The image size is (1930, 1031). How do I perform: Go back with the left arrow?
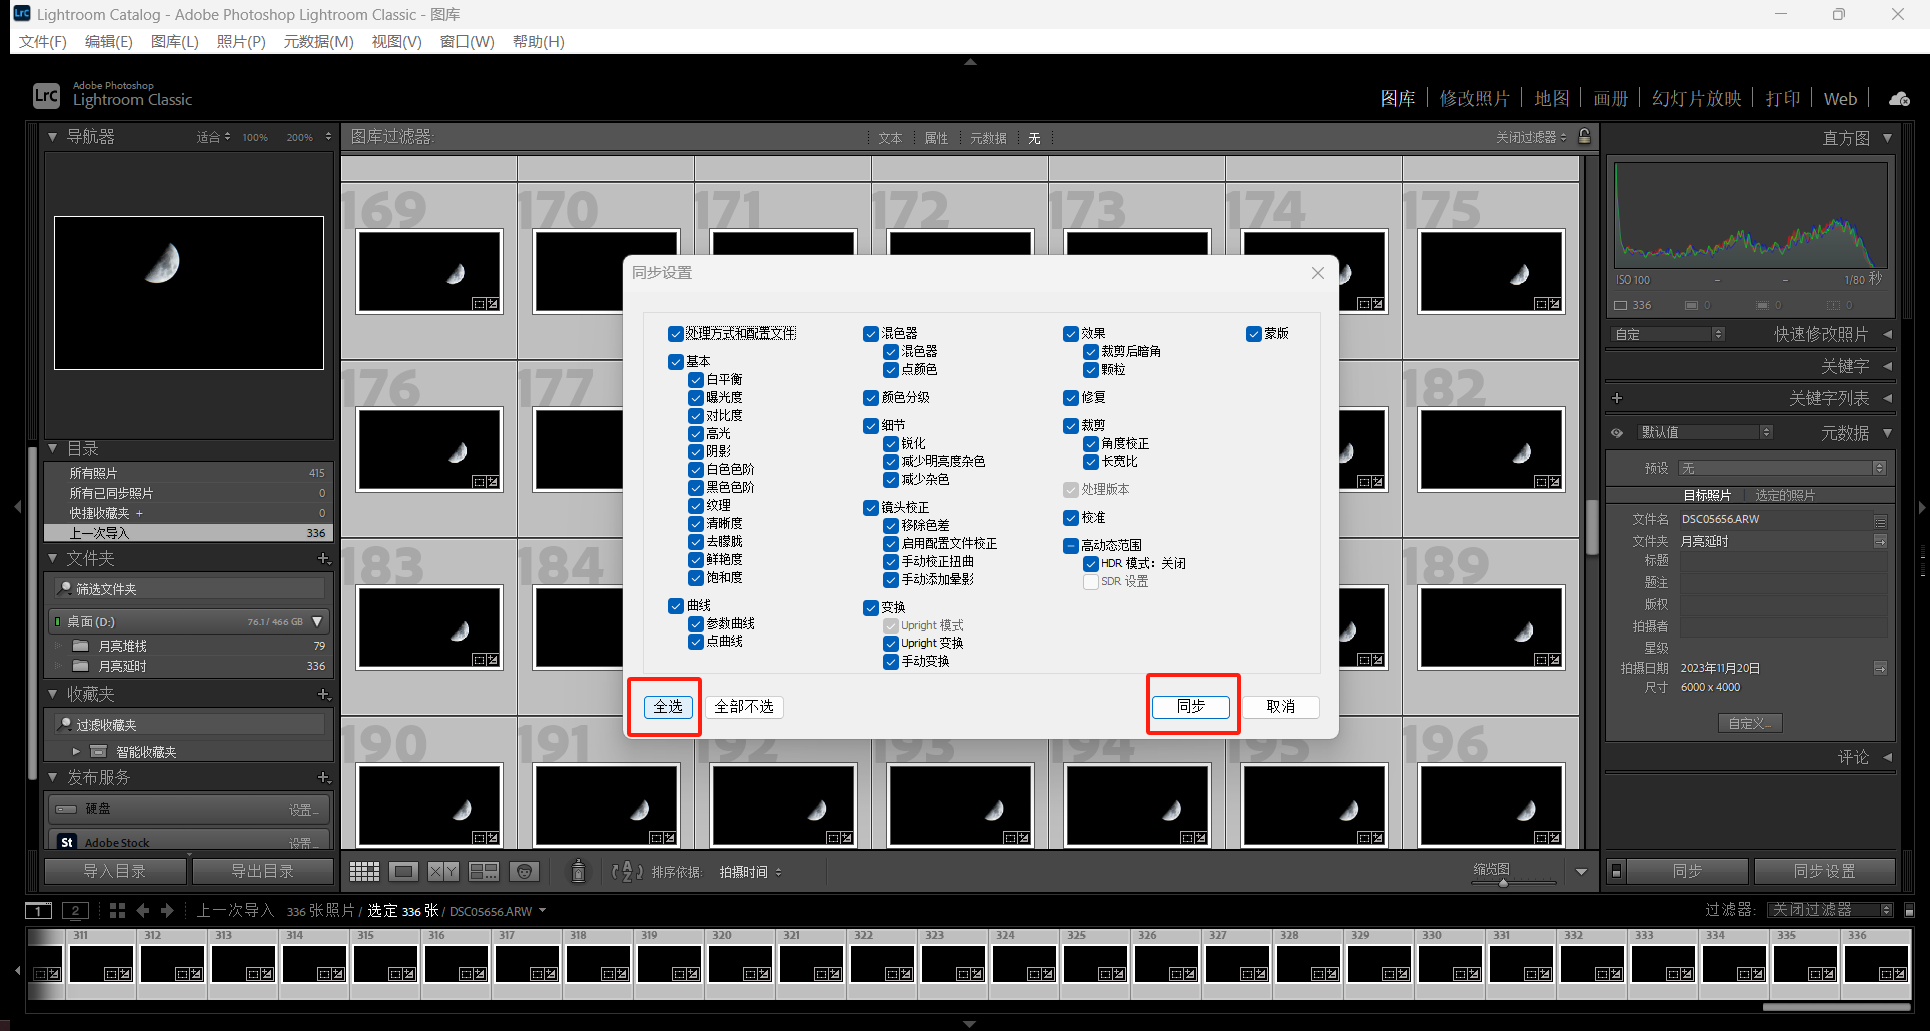(142, 910)
